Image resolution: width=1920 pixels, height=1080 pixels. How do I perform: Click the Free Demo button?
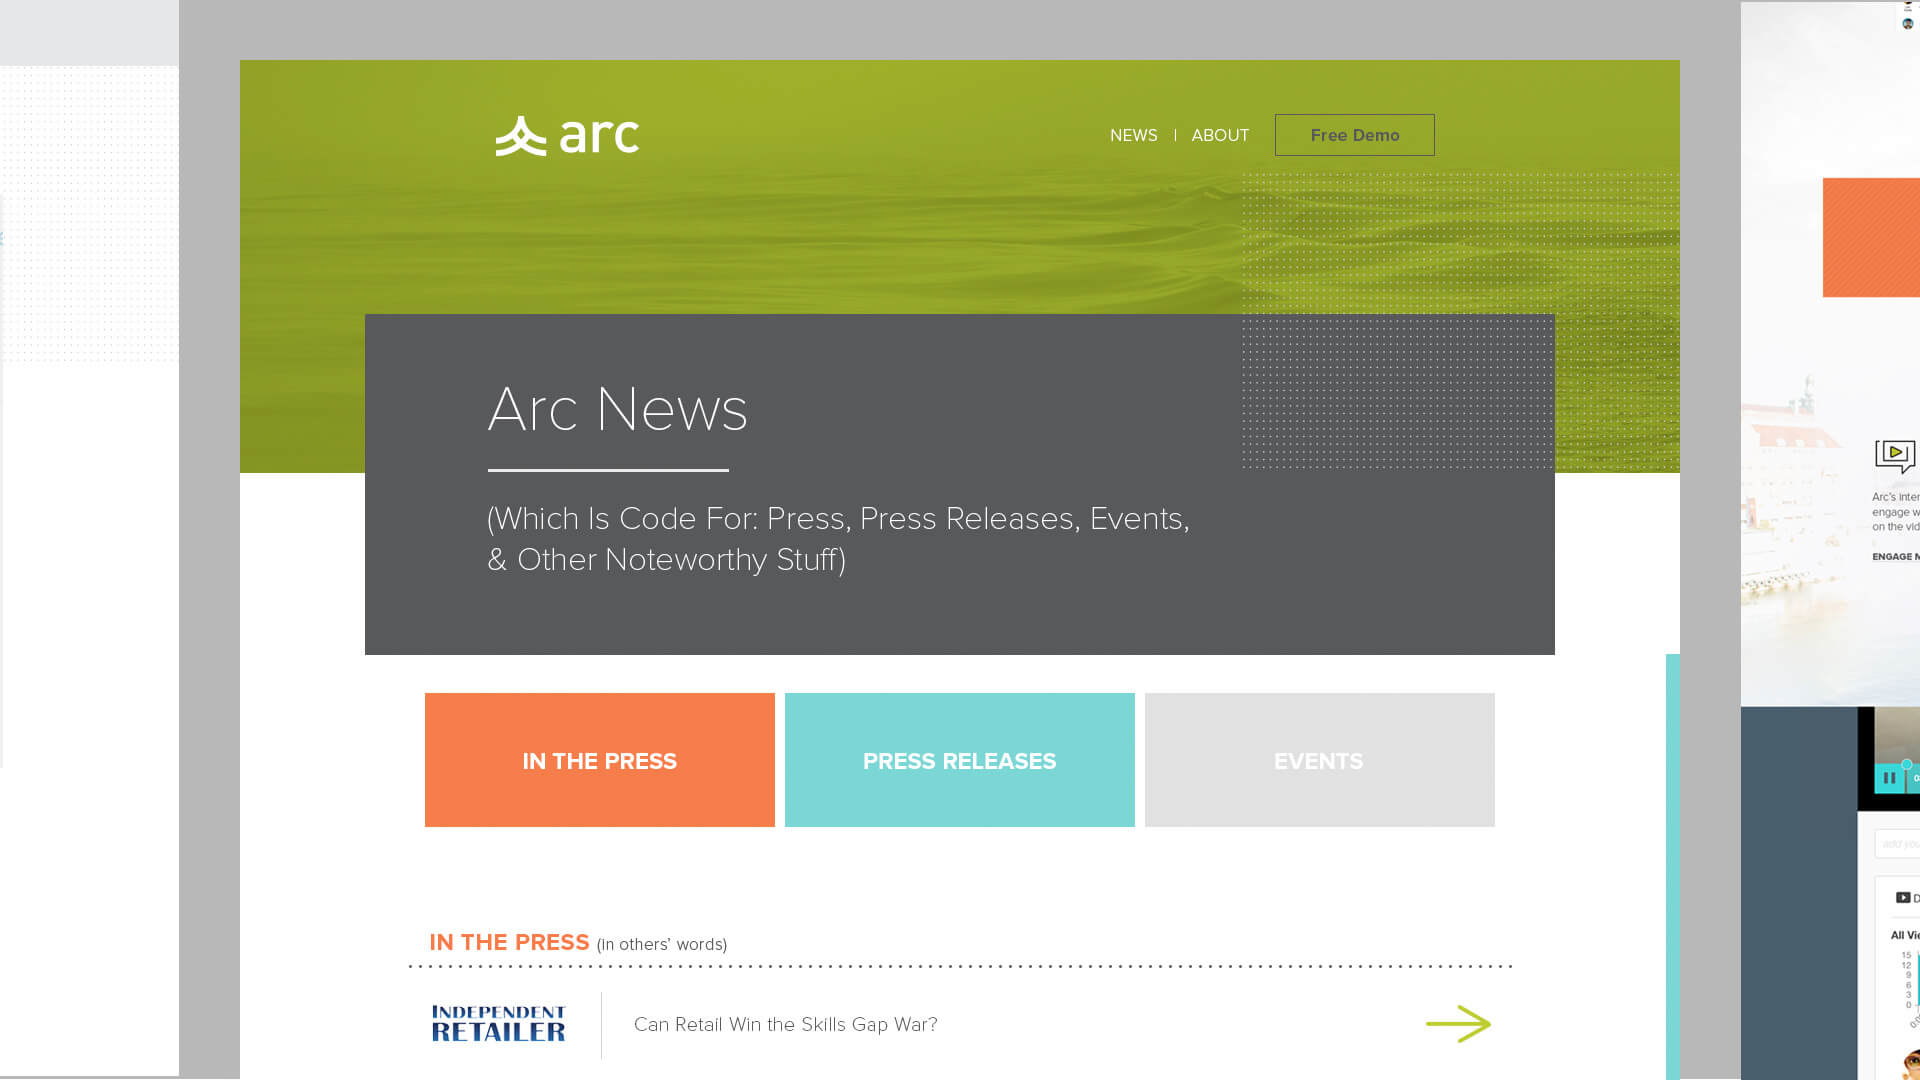[1354, 133]
